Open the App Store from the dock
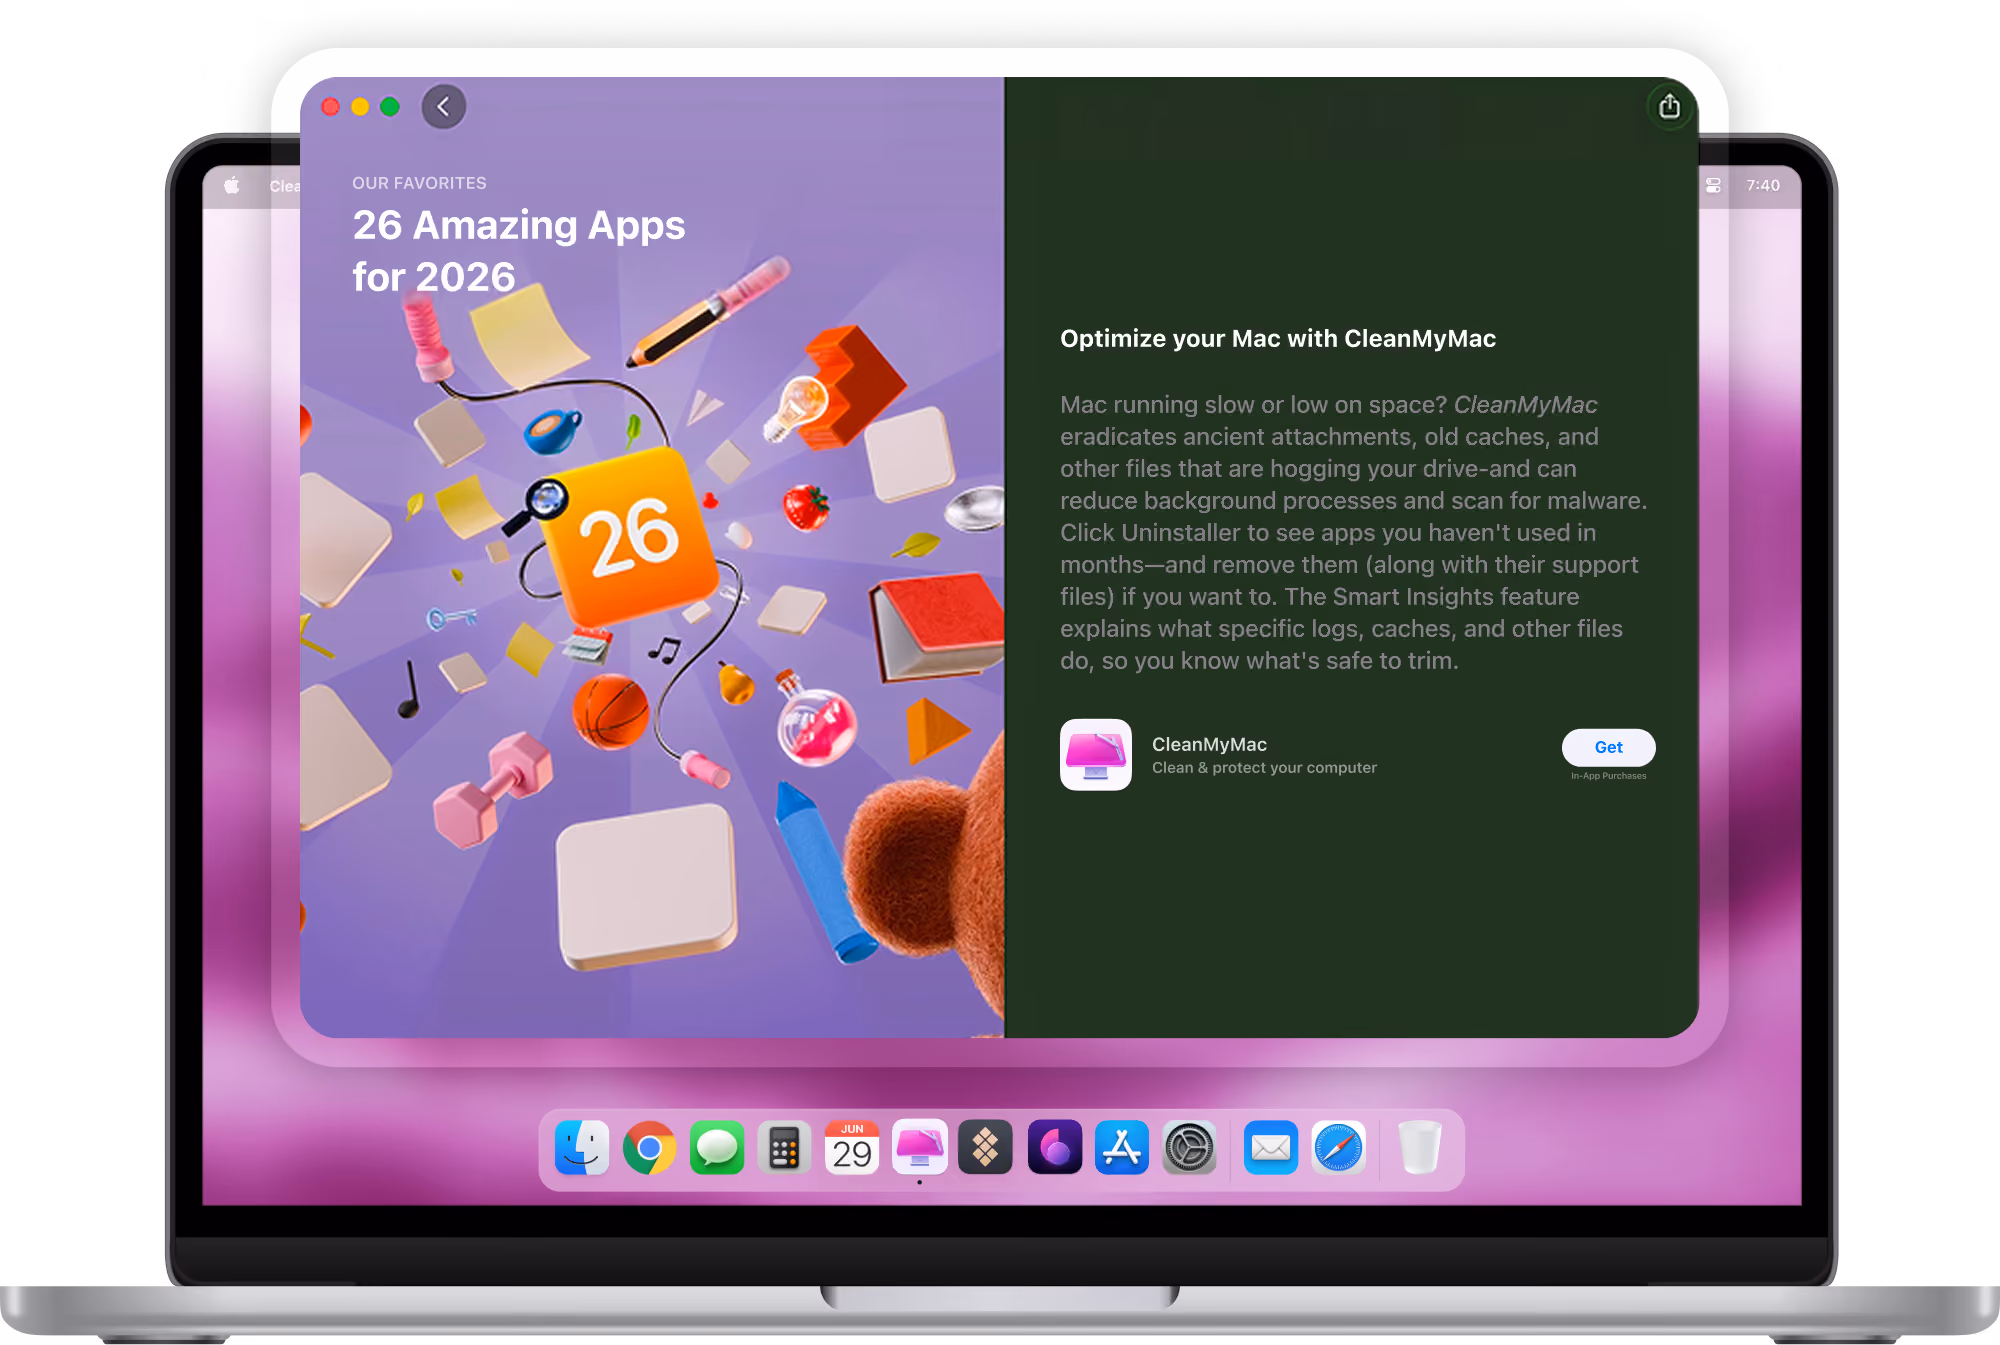Screen dimensions: 2000x1345 pos(1122,1148)
